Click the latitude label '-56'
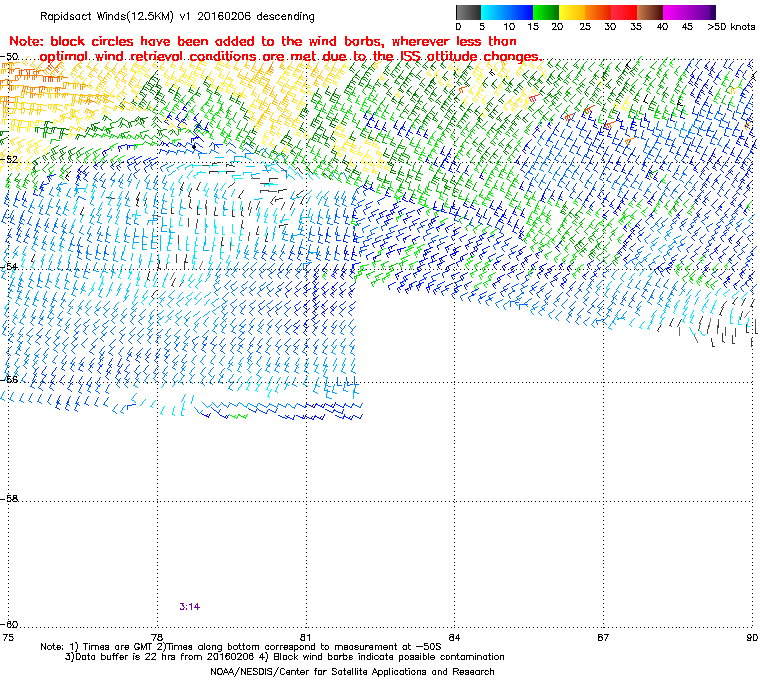The width and height of the screenshot is (760, 688). point(9,379)
